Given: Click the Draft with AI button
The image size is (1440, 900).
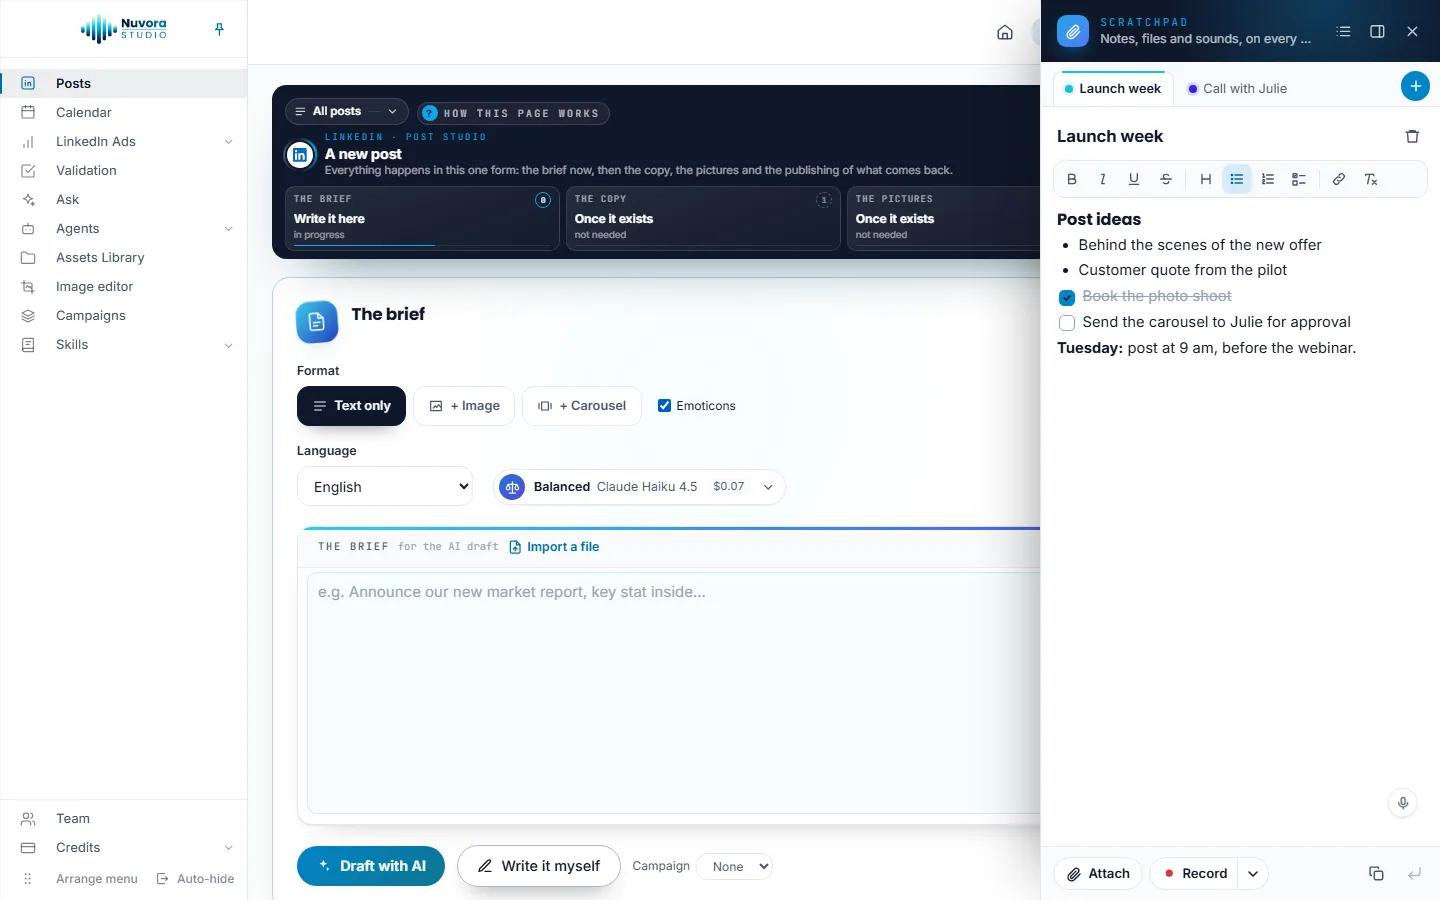Looking at the screenshot, I should coord(371,866).
